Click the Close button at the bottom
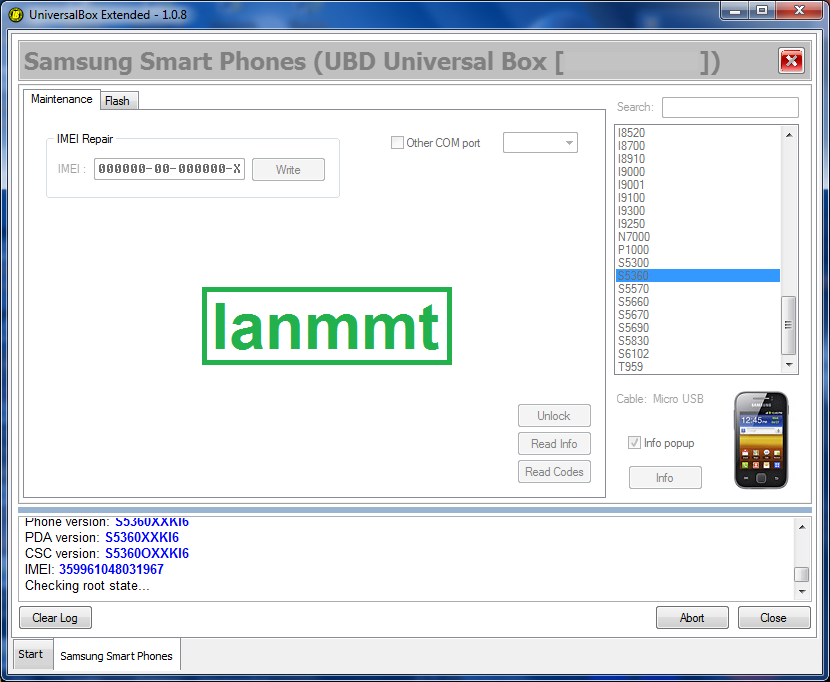 tap(773, 618)
